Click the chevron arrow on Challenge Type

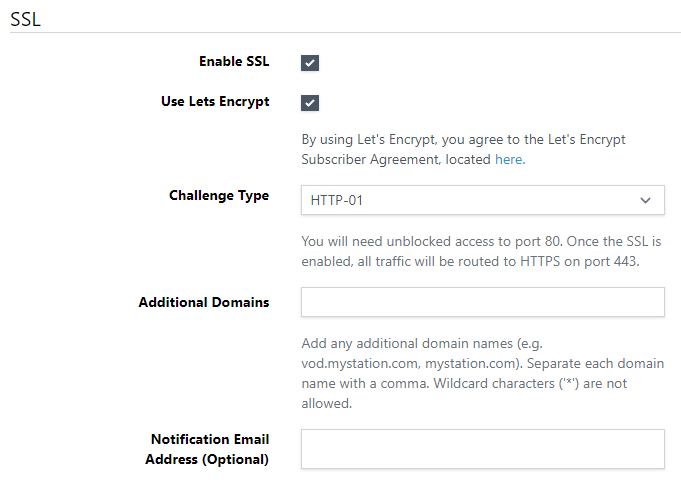click(645, 200)
